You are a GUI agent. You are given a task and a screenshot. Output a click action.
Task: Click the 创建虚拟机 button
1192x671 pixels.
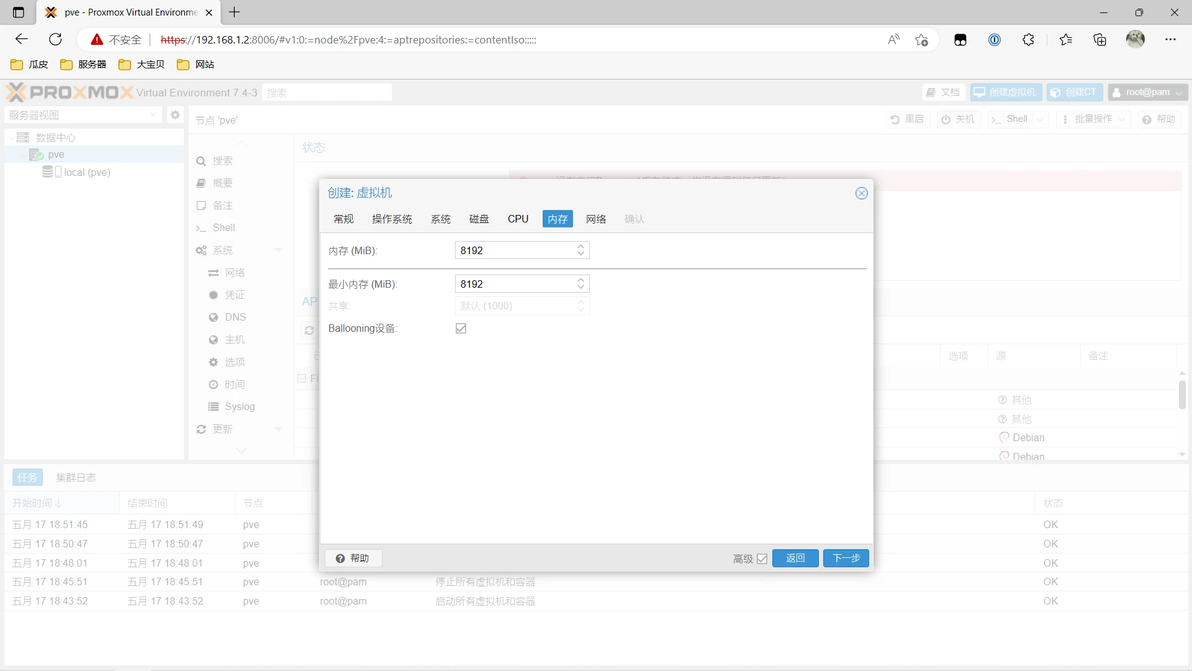pyautogui.click(x=1006, y=92)
